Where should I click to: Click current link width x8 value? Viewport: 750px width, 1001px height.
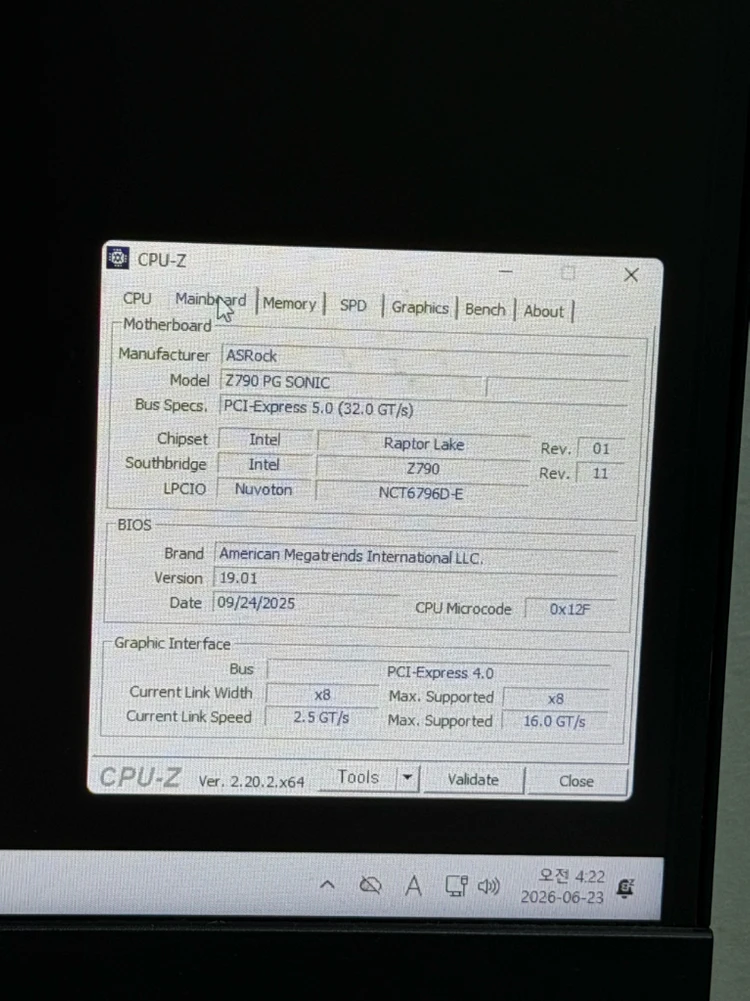coord(322,695)
